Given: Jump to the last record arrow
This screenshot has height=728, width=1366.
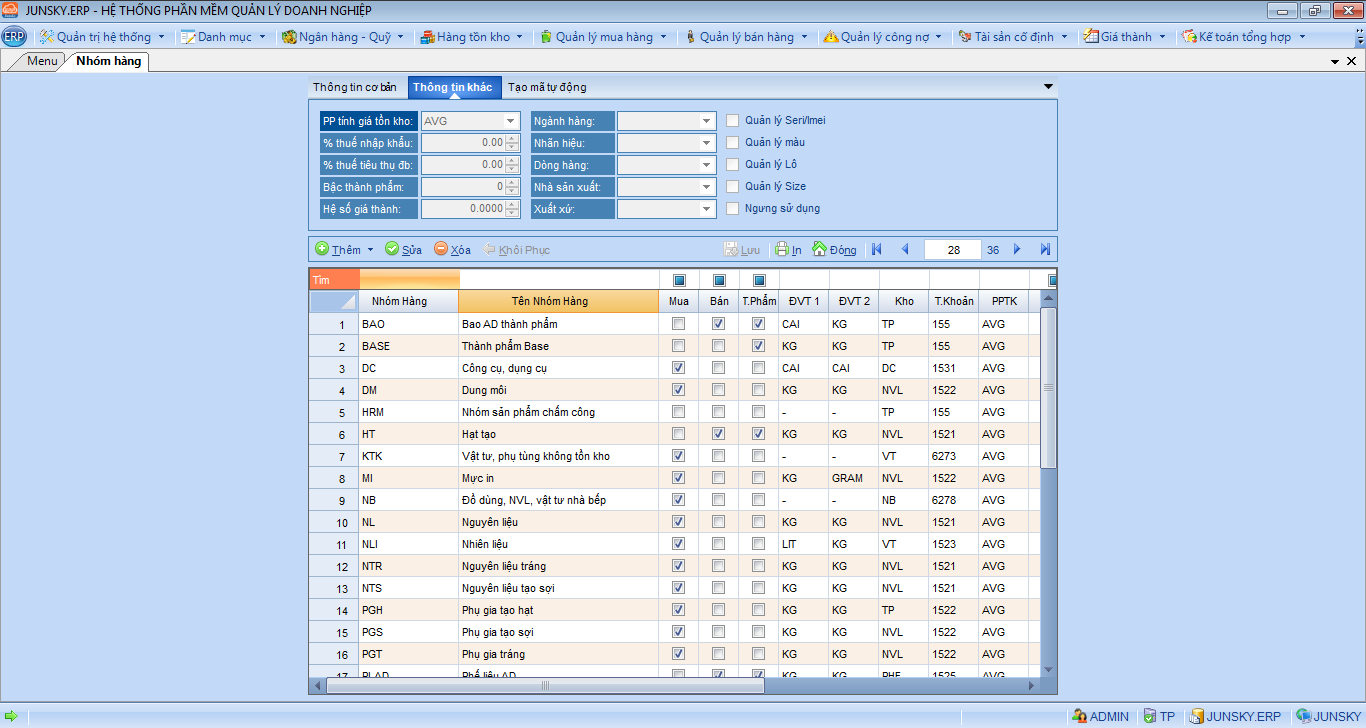Looking at the screenshot, I should [1045, 249].
